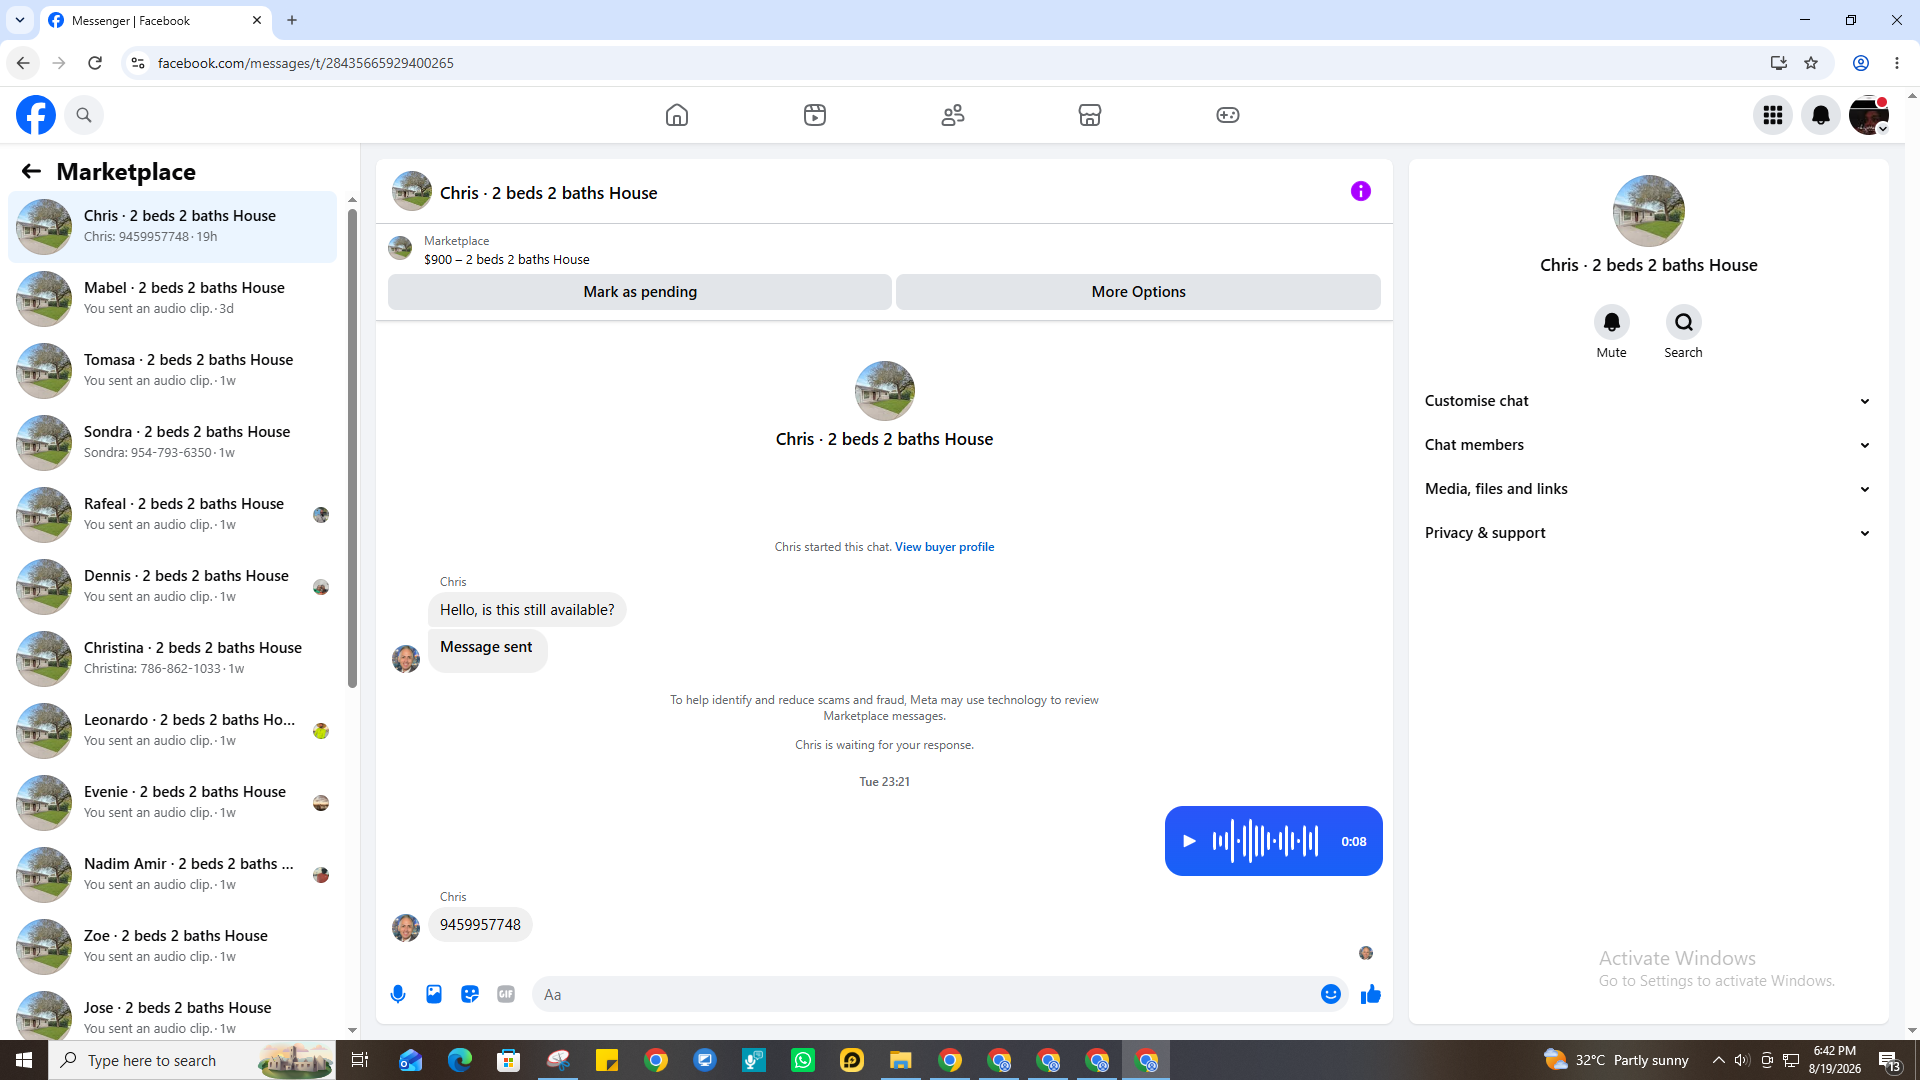Open the $900 Marketplace listing link
Viewport: 1920px width, 1080px height.
coord(506,259)
